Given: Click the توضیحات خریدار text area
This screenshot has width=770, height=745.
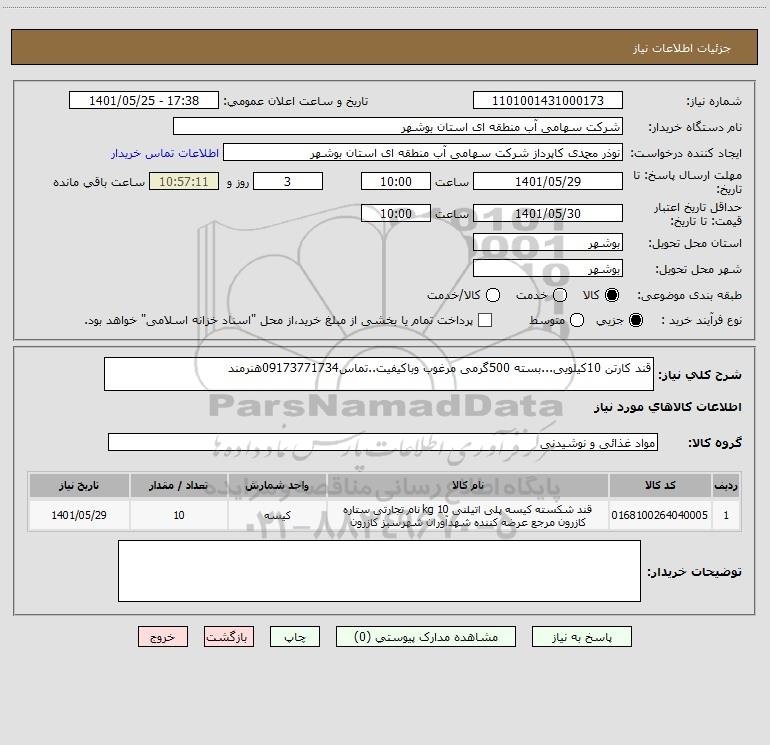Looking at the screenshot, I should pos(379,571).
